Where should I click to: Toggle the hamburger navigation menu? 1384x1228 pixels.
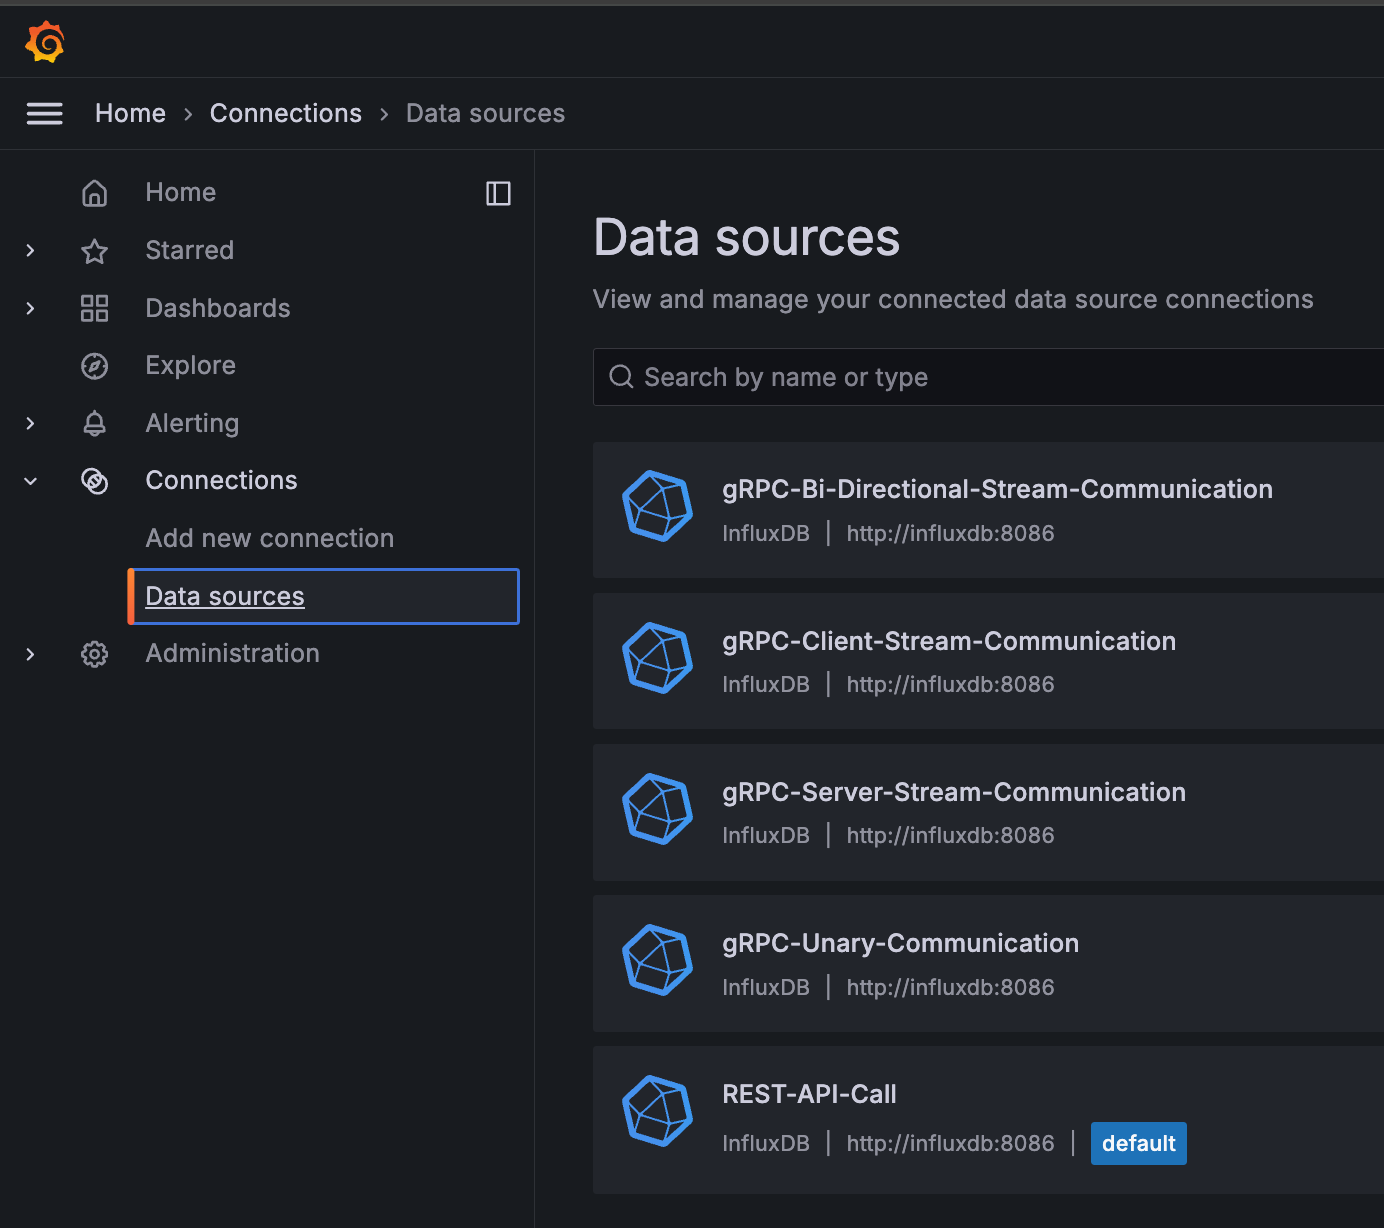(44, 113)
